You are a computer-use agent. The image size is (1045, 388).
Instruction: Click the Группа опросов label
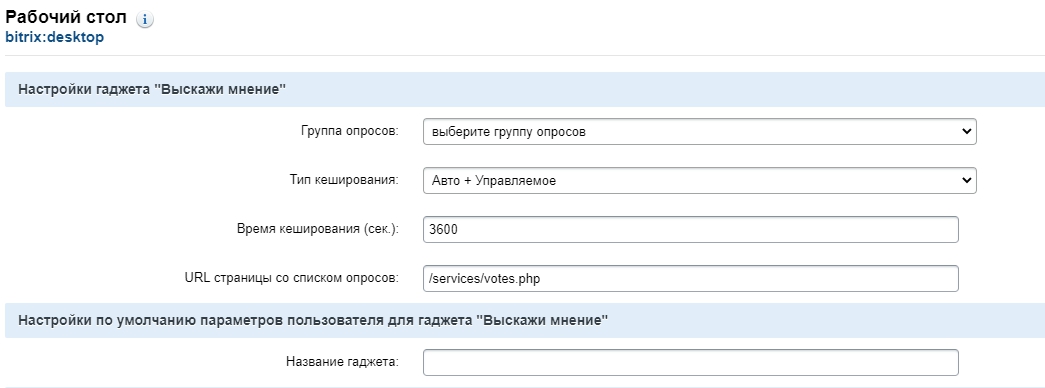point(350,131)
